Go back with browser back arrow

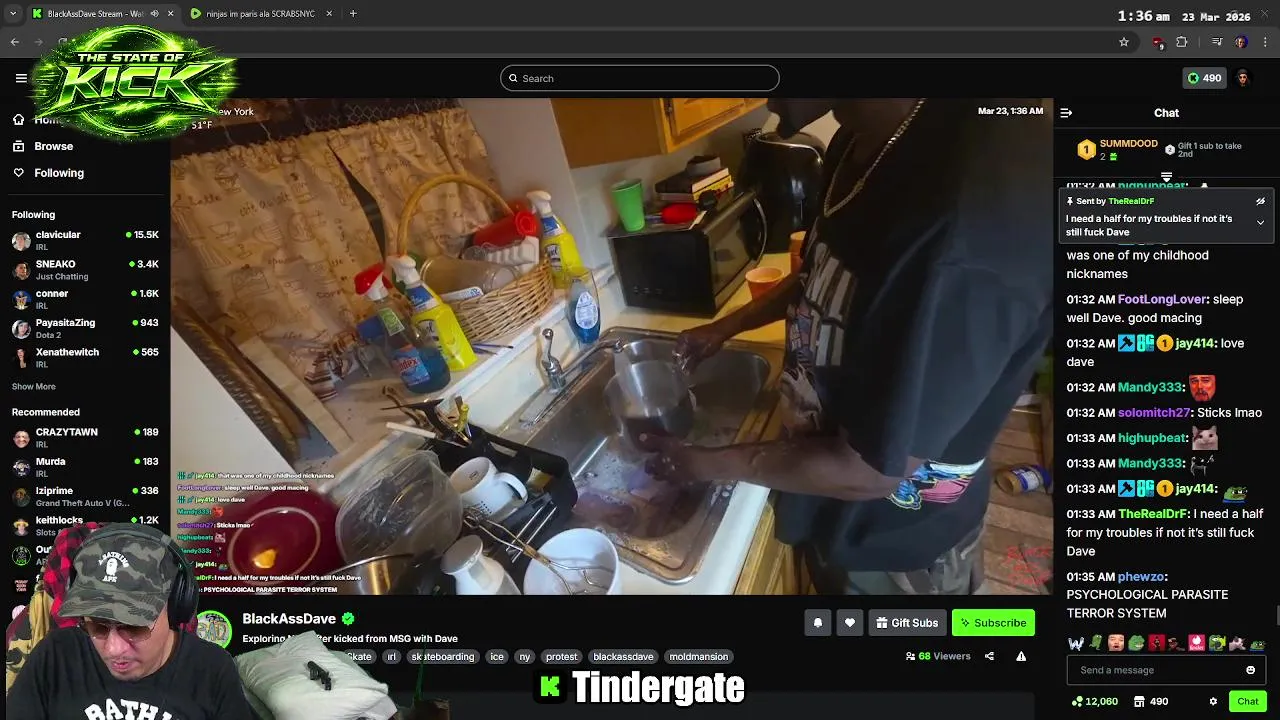coord(15,42)
